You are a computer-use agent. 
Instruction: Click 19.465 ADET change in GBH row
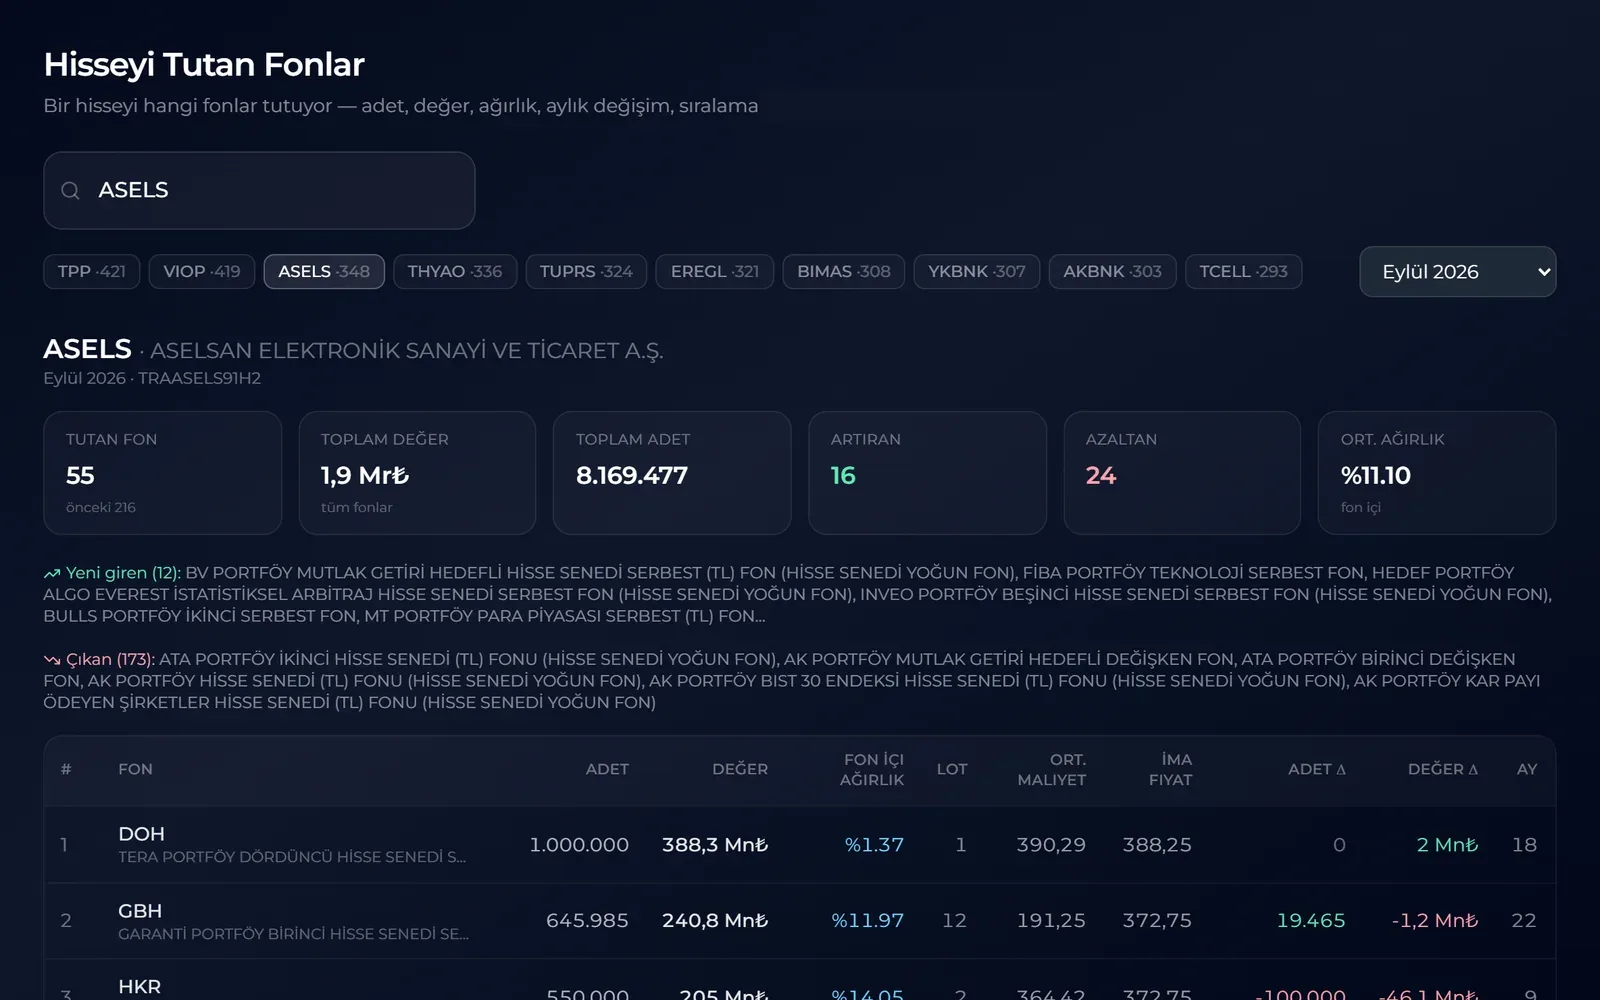tap(1311, 921)
